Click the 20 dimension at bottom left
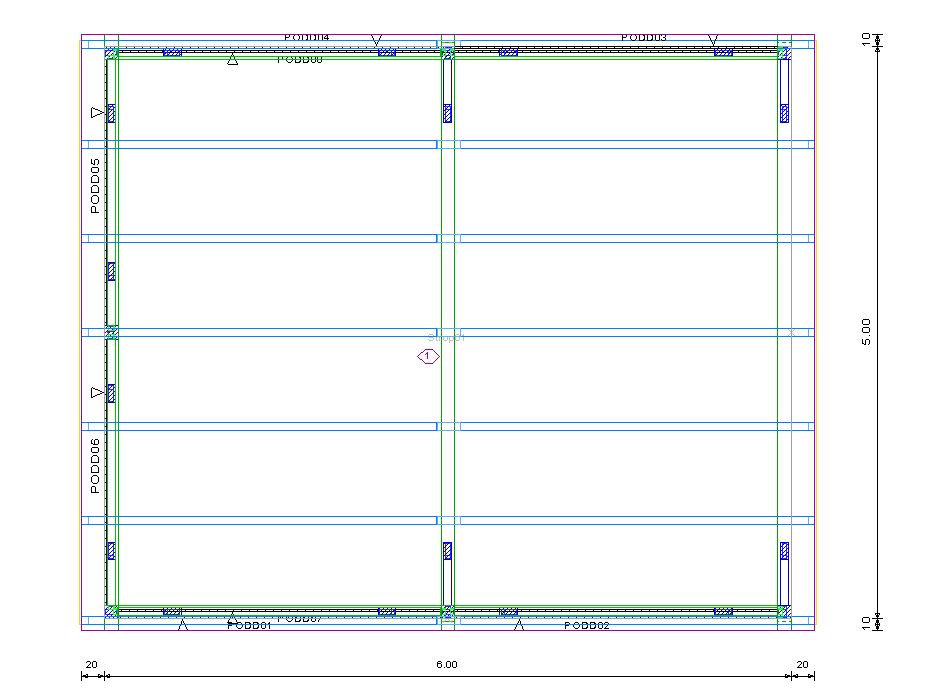931x689 pixels. coord(91,664)
